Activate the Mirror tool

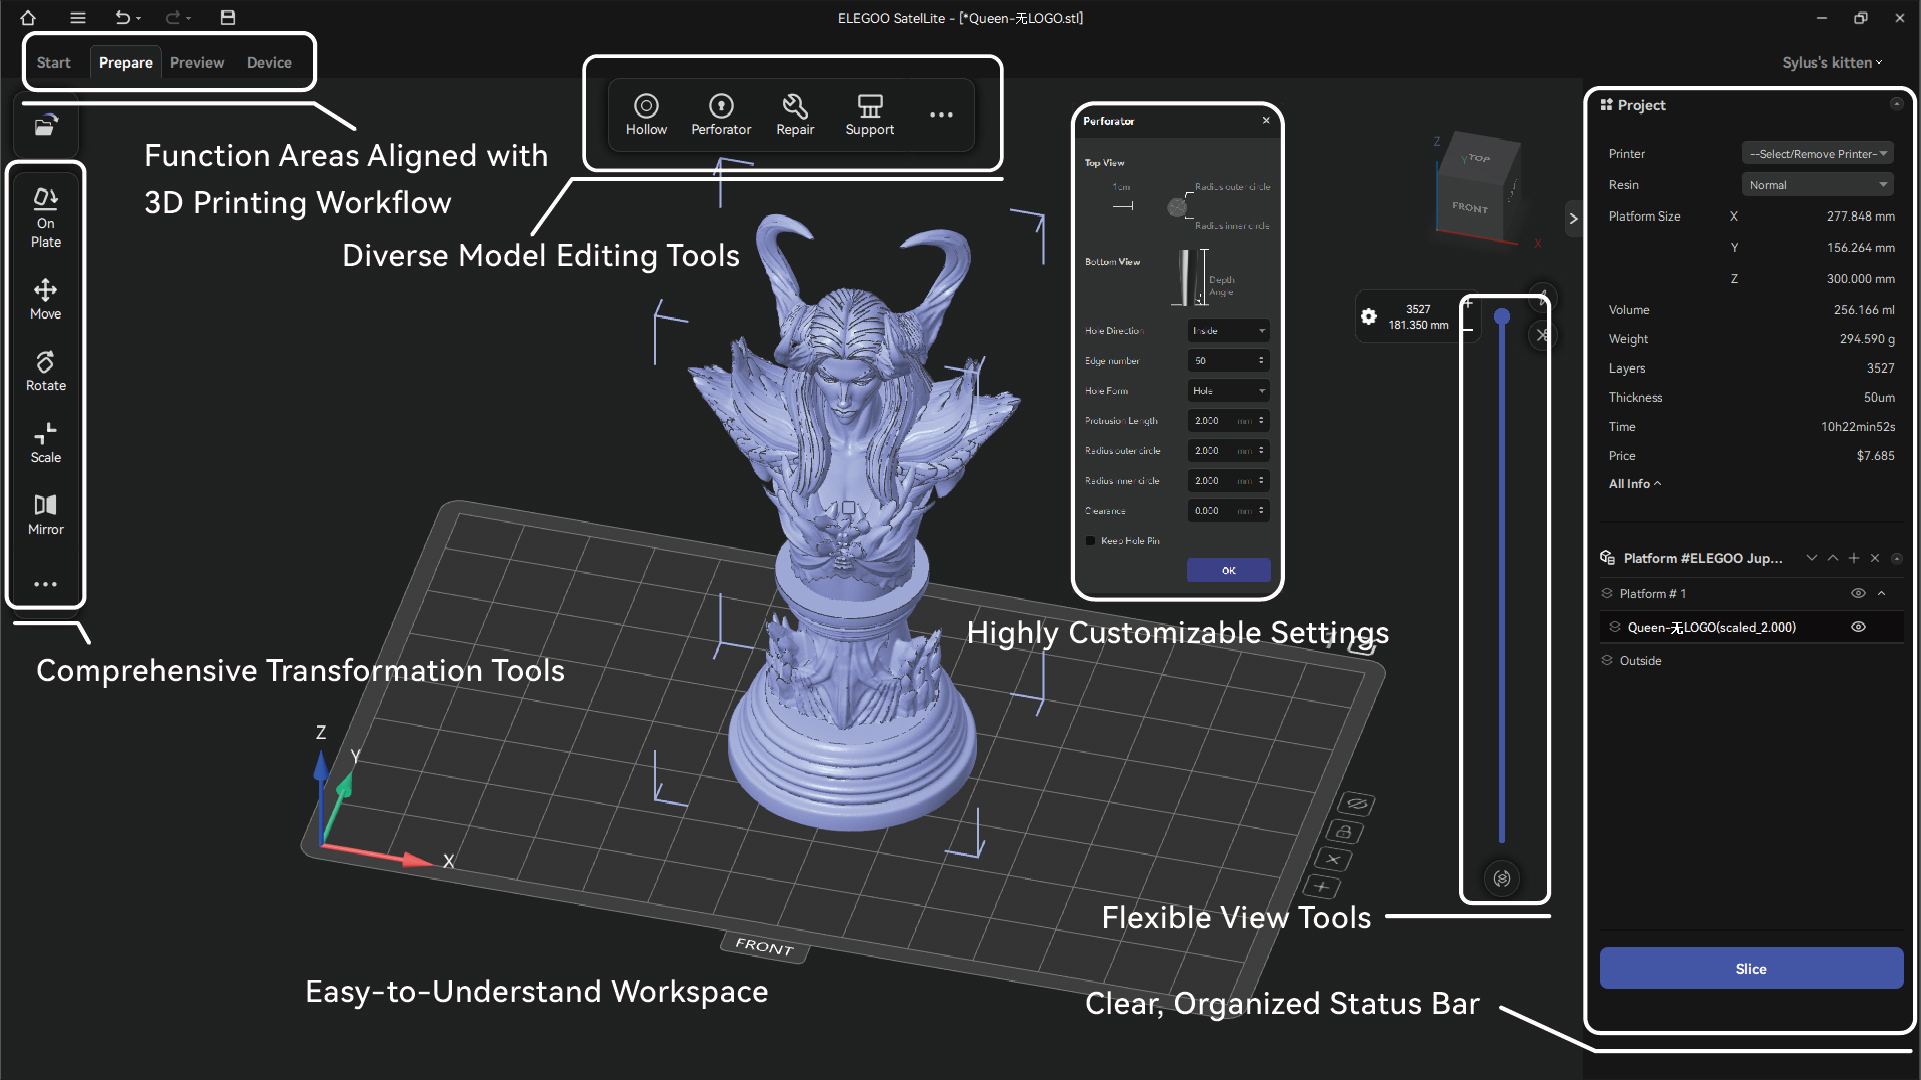[x=45, y=514]
